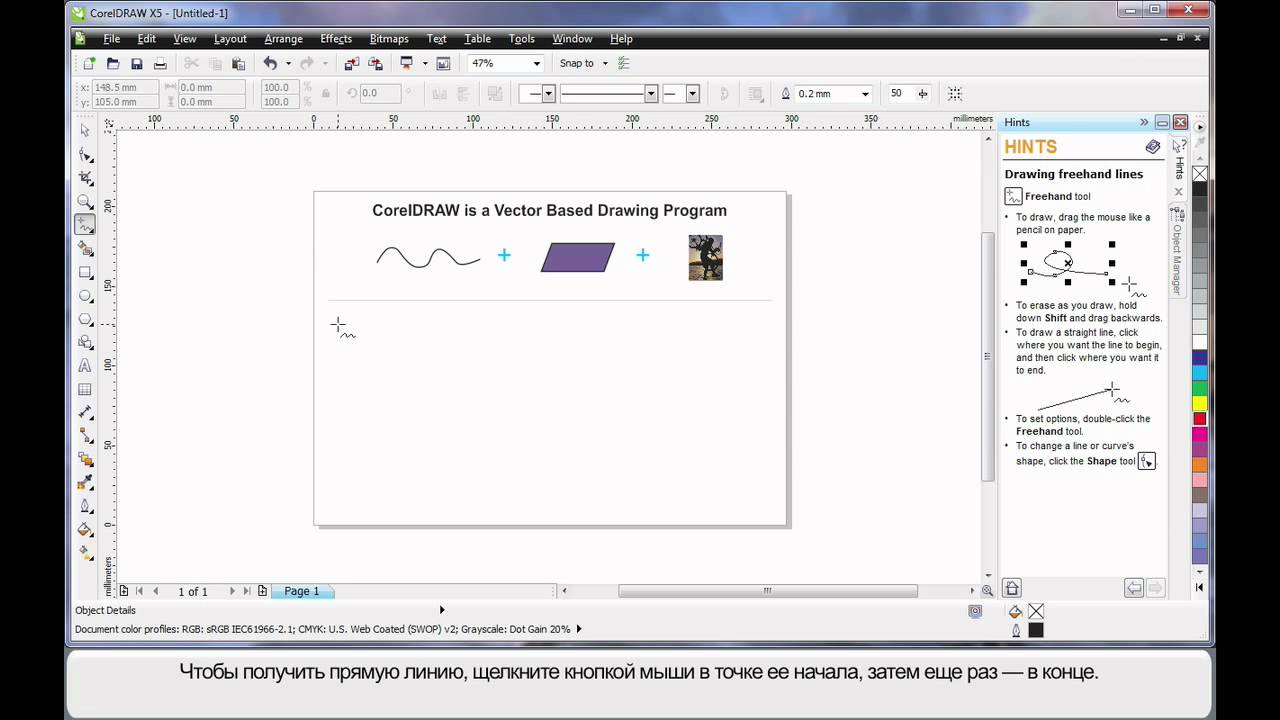The height and width of the screenshot is (720, 1280).
Task: Open the Arrange menu
Action: 283,38
